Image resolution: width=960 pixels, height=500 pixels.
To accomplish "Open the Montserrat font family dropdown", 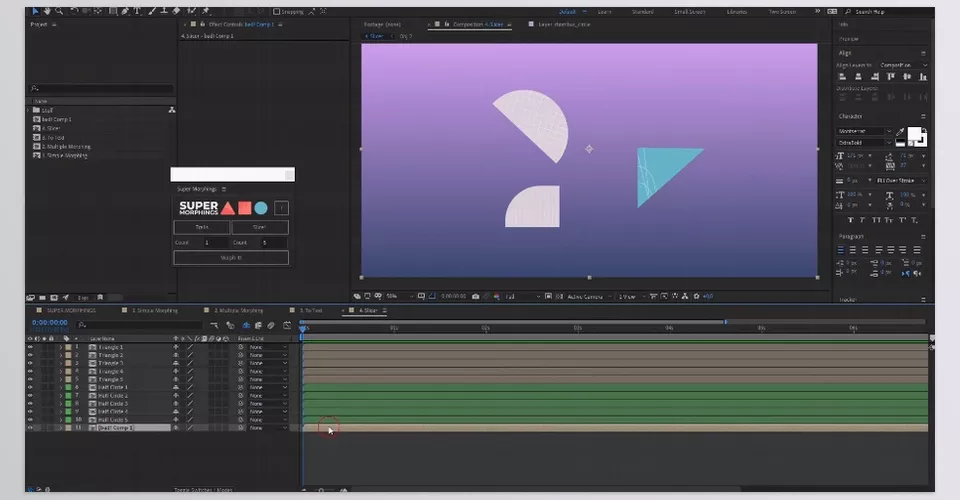I will (864, 132).
